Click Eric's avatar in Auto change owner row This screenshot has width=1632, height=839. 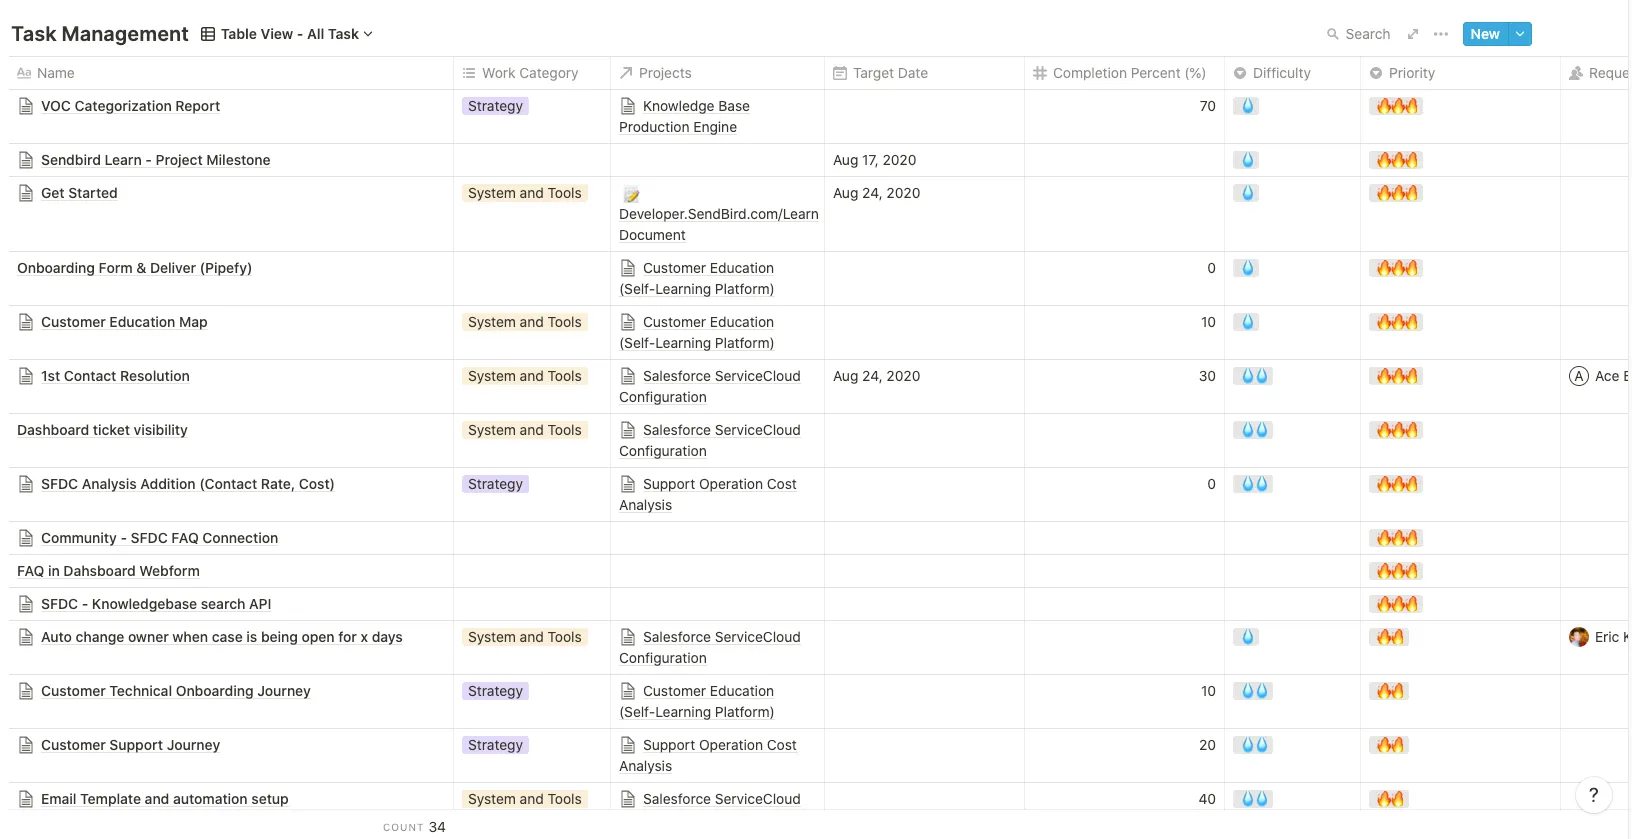pyautogui.click(x=1579, y=637)
